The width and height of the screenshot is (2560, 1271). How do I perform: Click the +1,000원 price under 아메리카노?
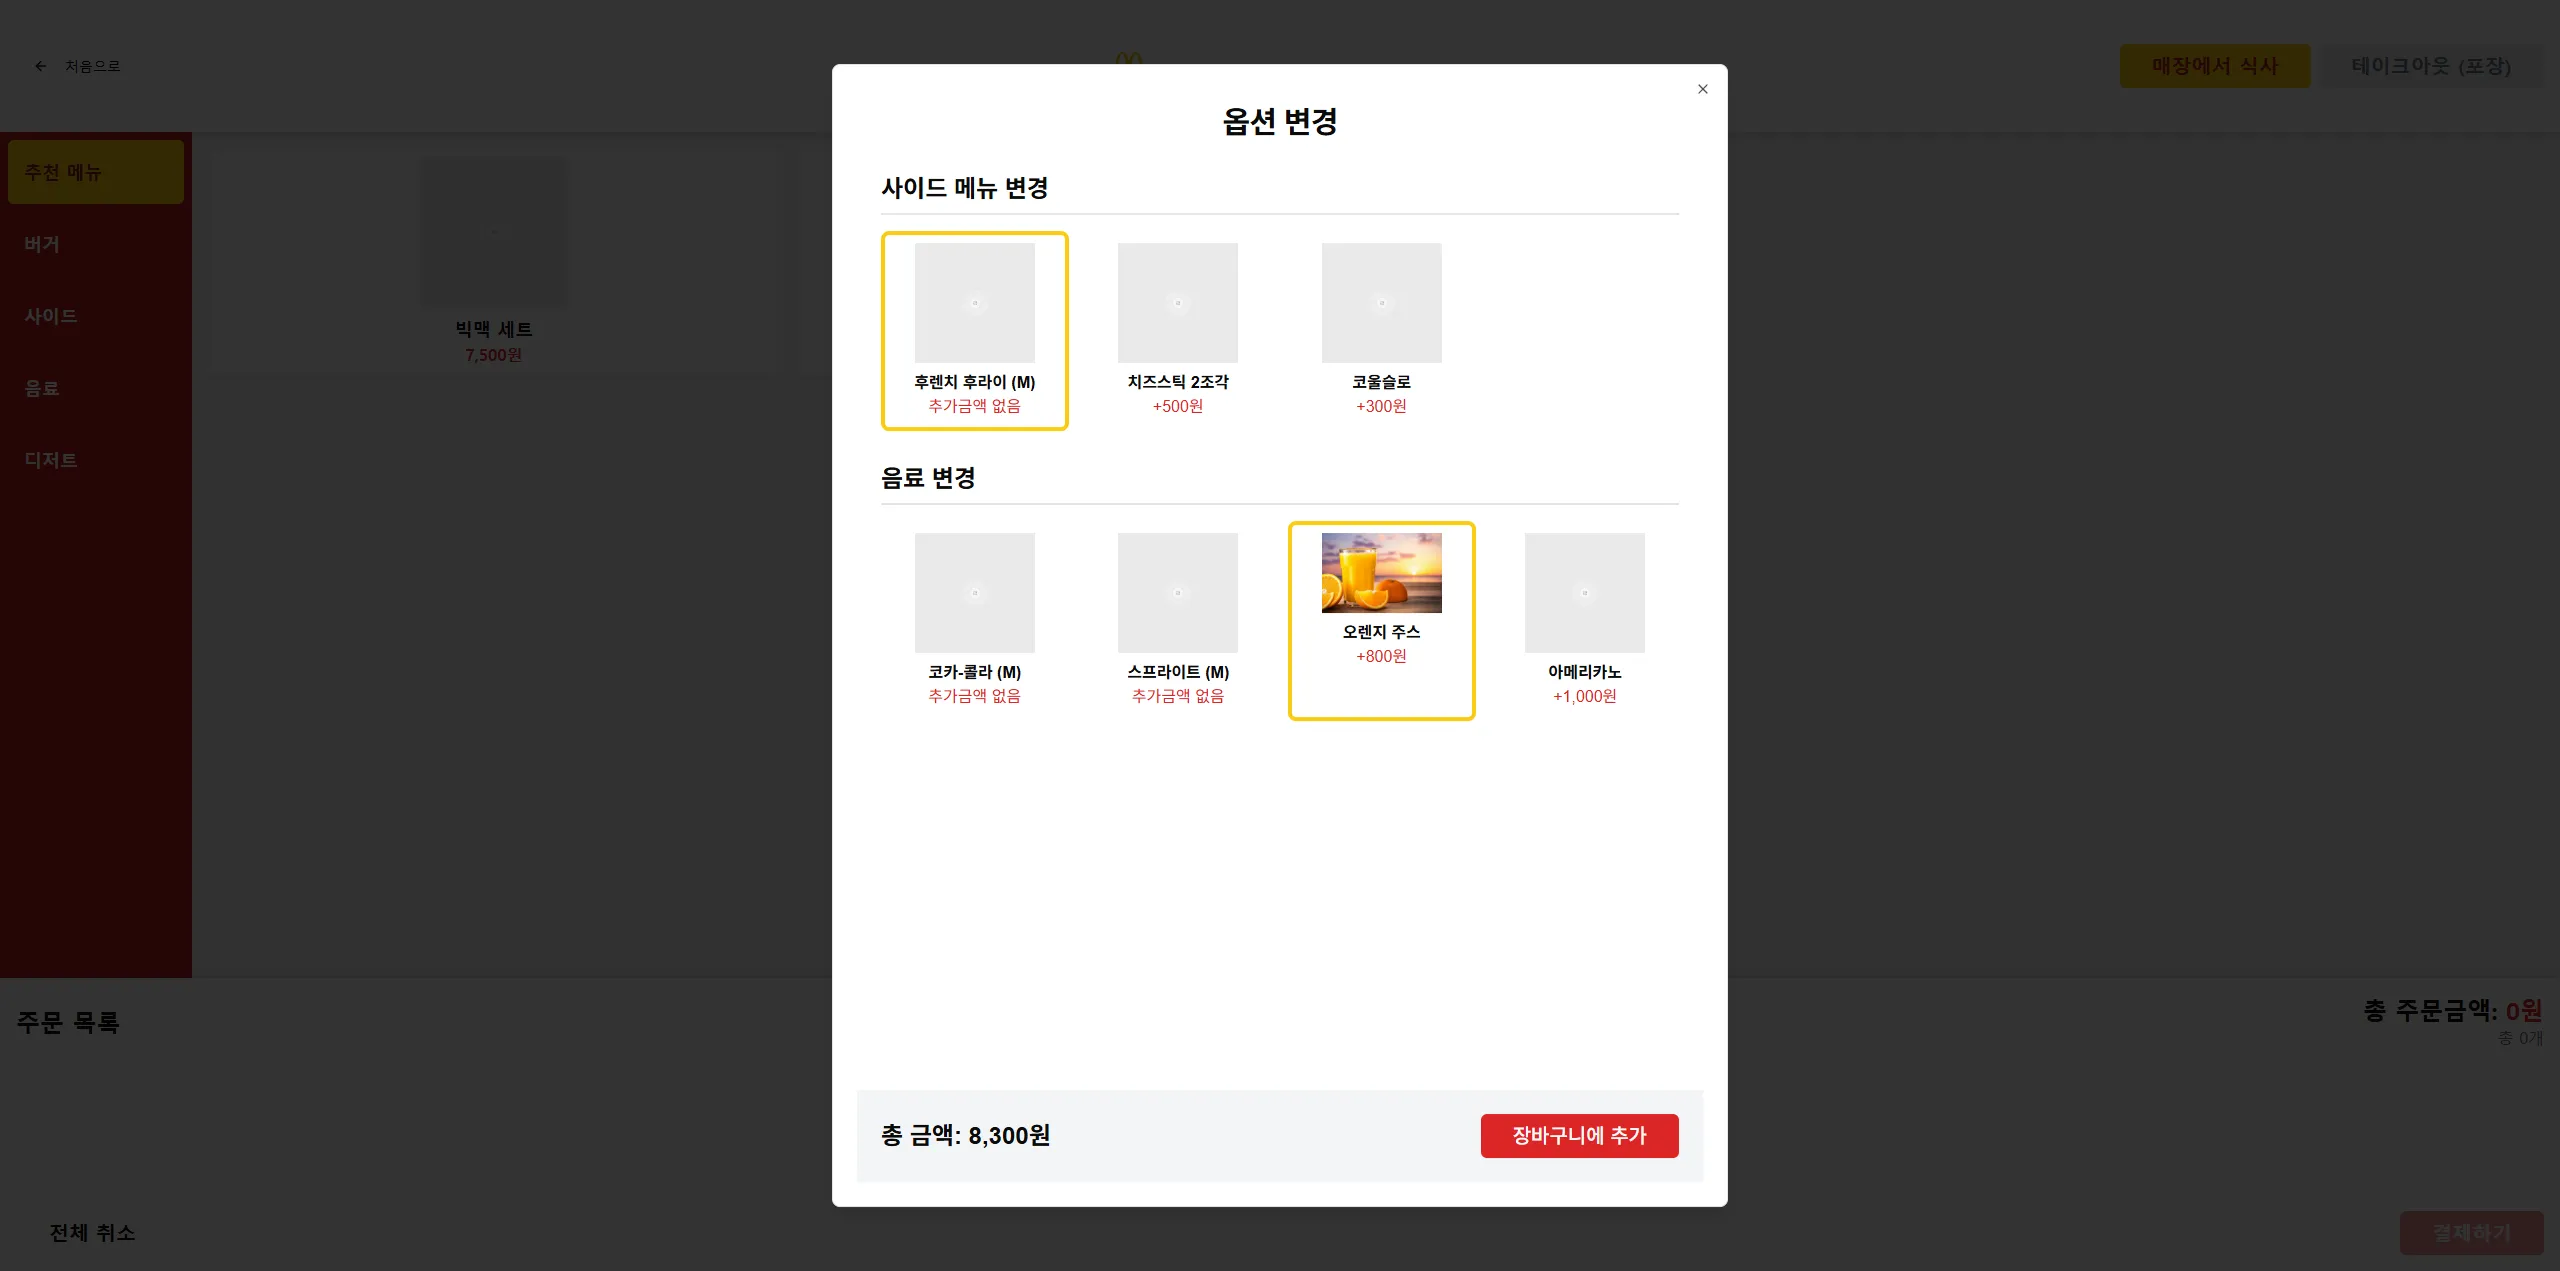point(1584,696)
